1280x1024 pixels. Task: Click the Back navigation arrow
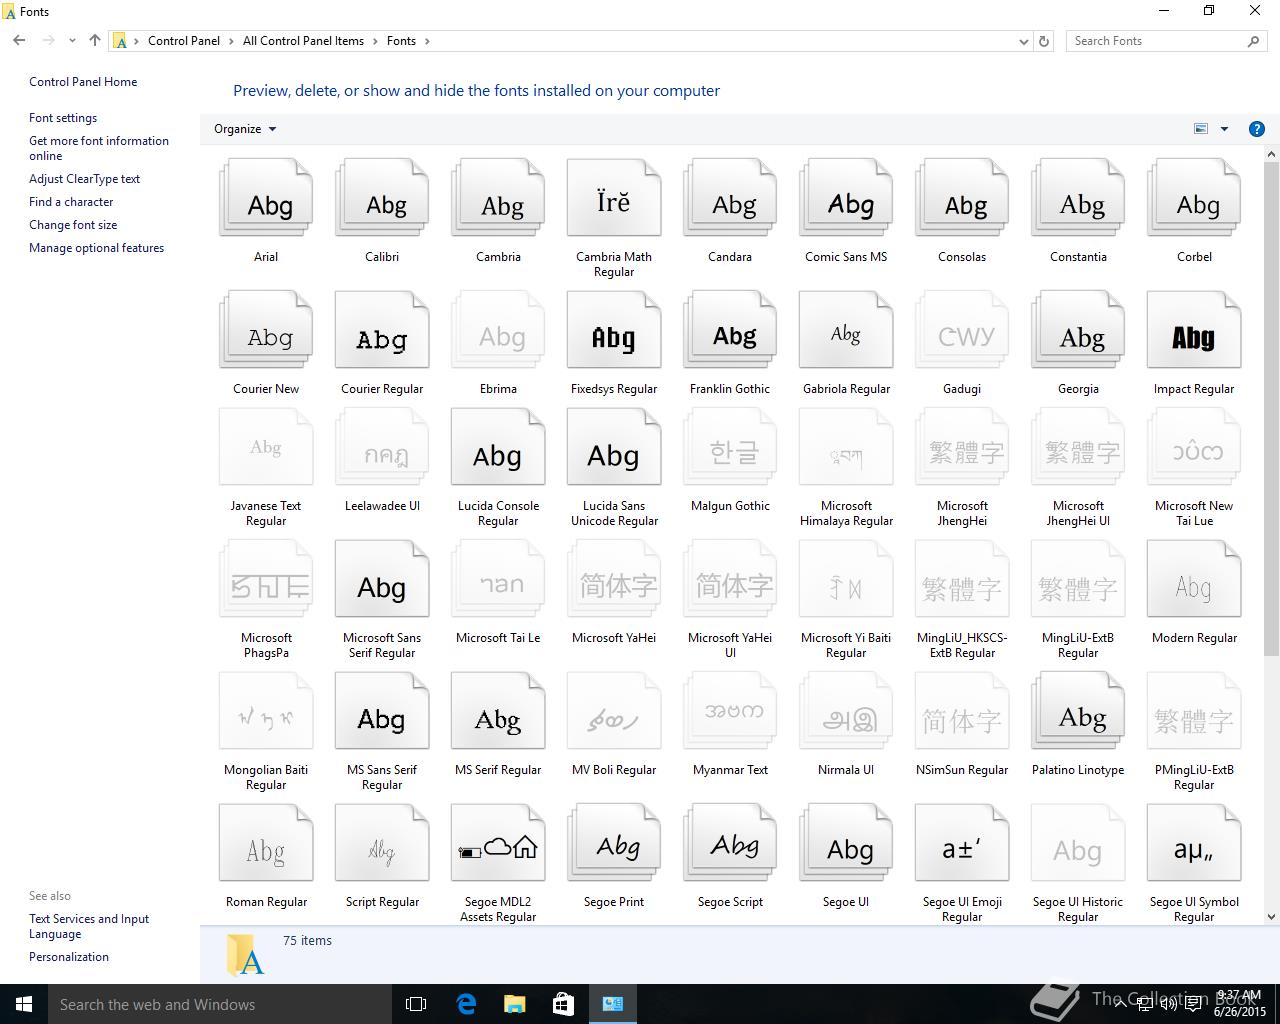(19, 41)
